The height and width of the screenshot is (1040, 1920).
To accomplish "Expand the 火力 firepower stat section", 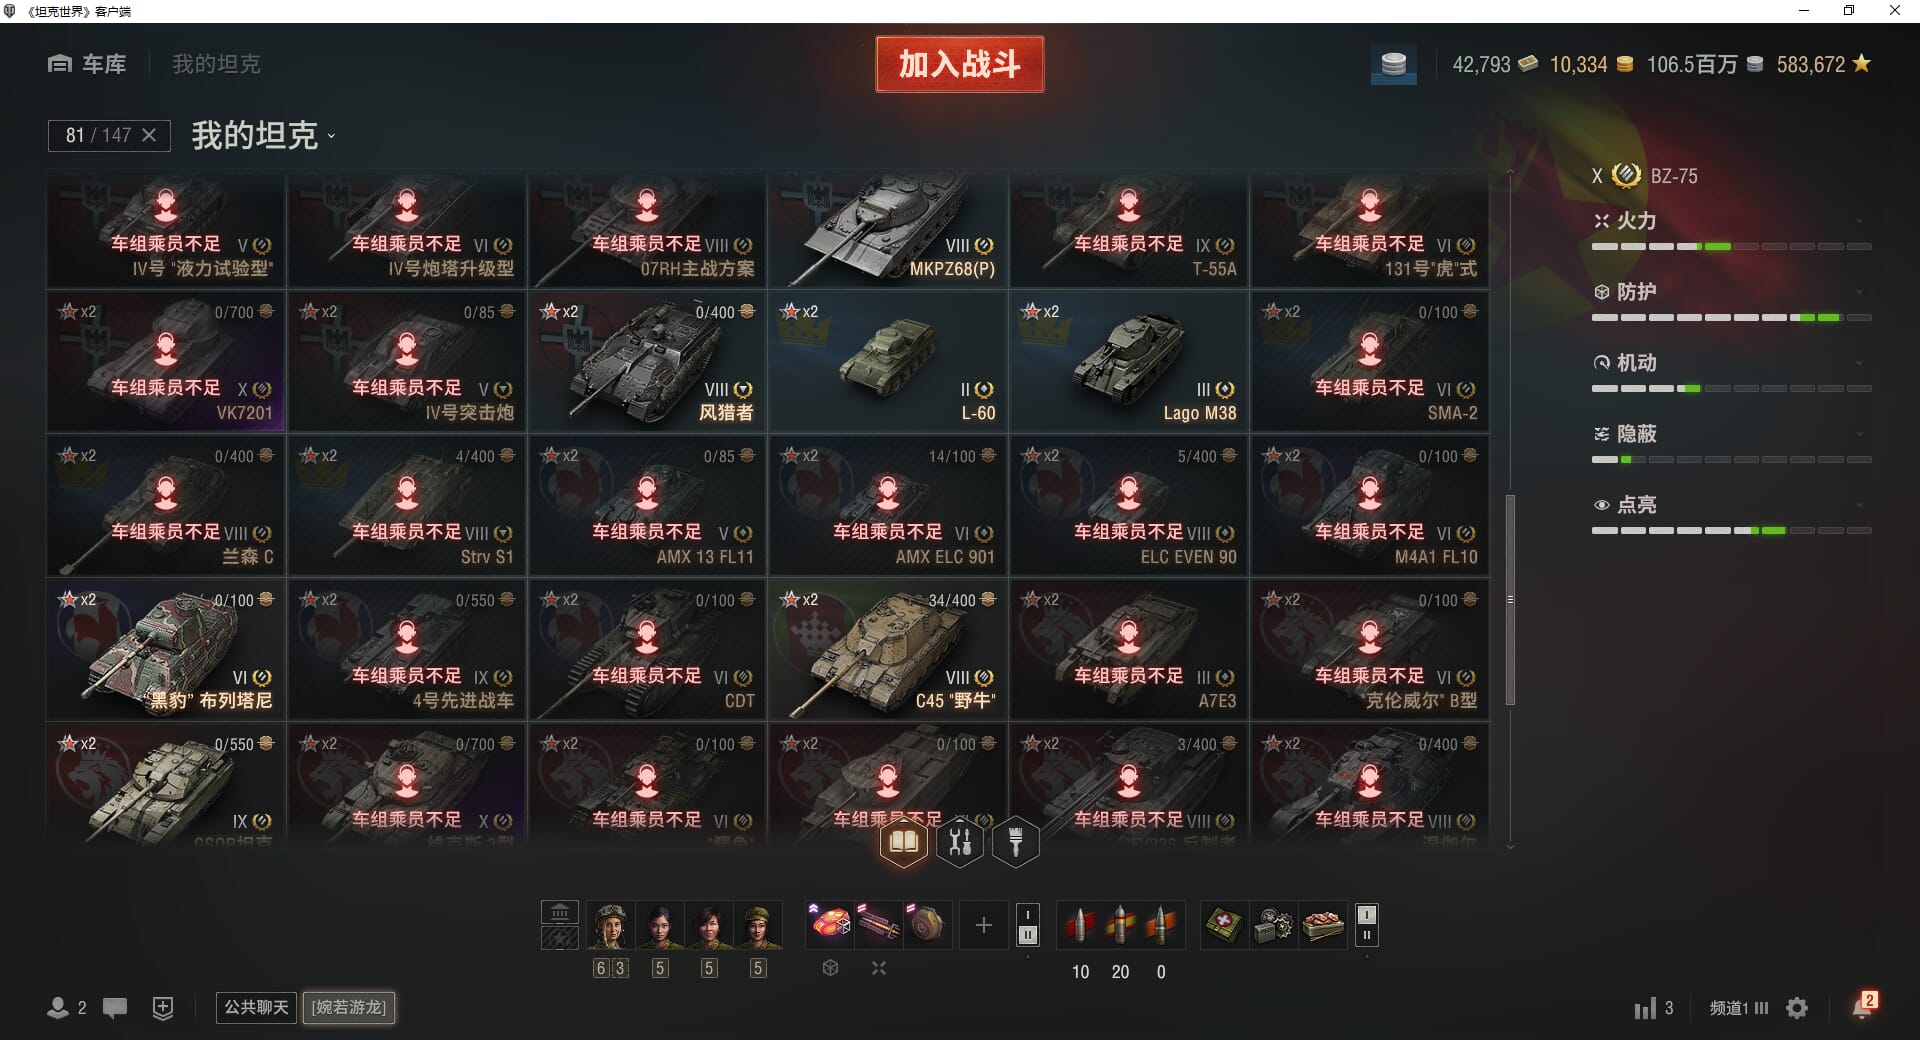I will (1731, 221).
